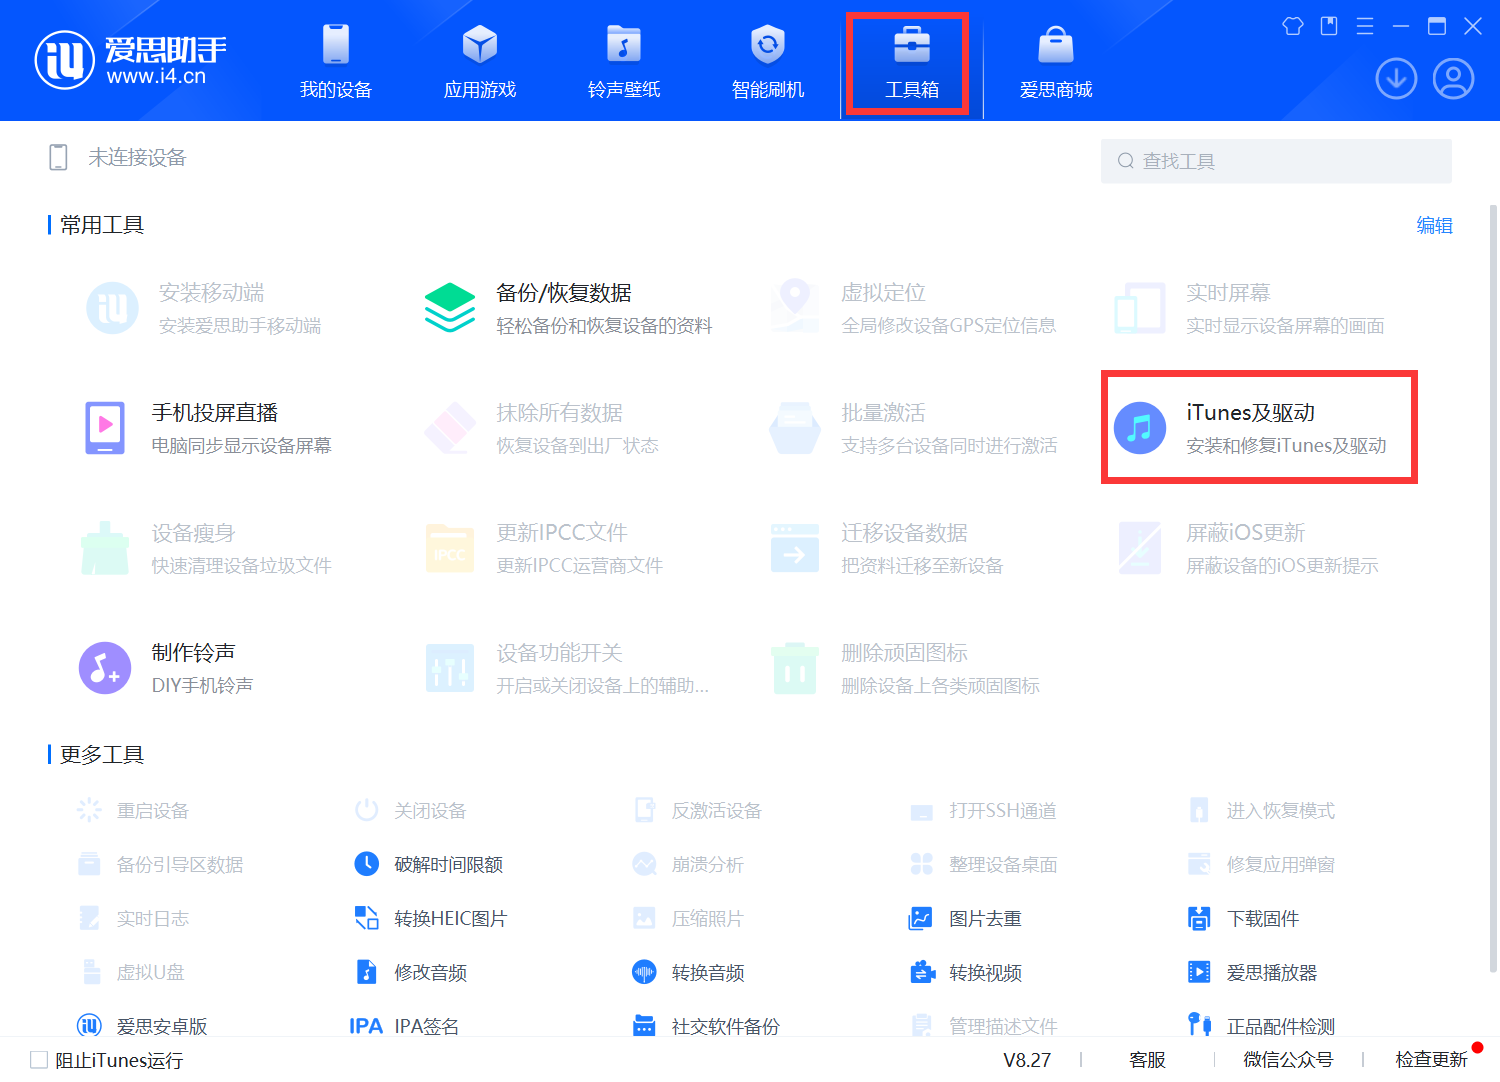This screenshot has width=1500, height=1082.
Task: Open 批量激活 tool
Action: click(913, 428)
